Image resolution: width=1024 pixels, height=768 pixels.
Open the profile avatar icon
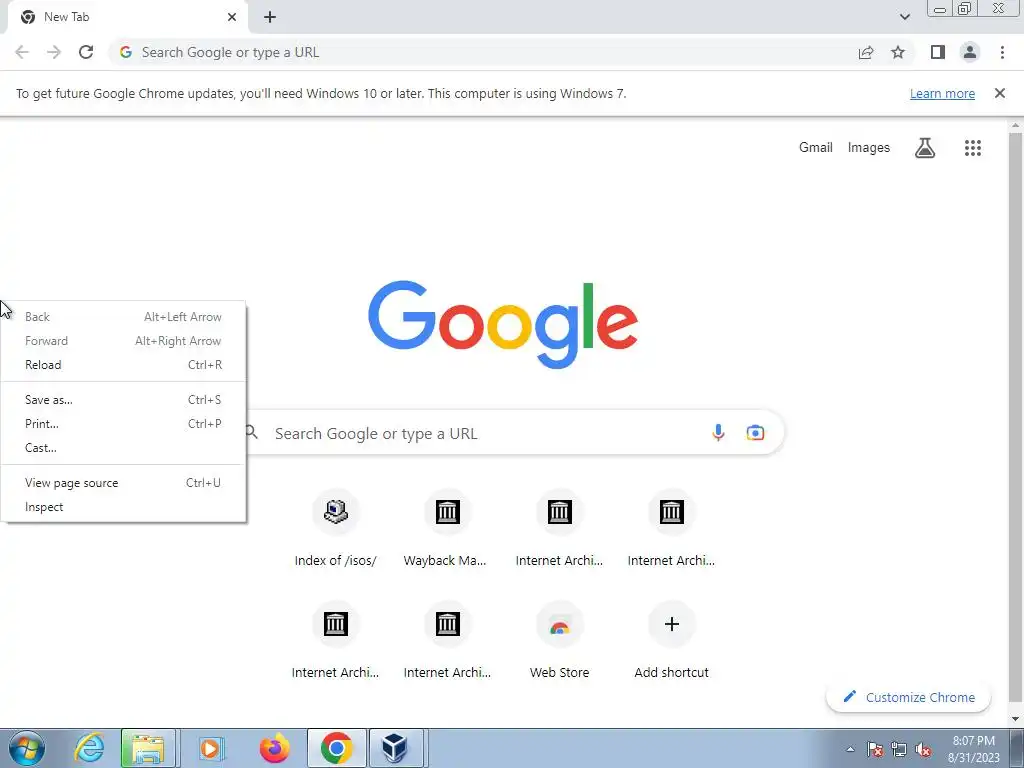point(970,52)
